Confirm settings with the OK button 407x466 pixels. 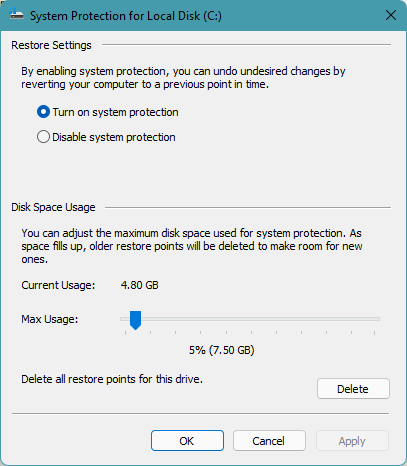[187, 441]
